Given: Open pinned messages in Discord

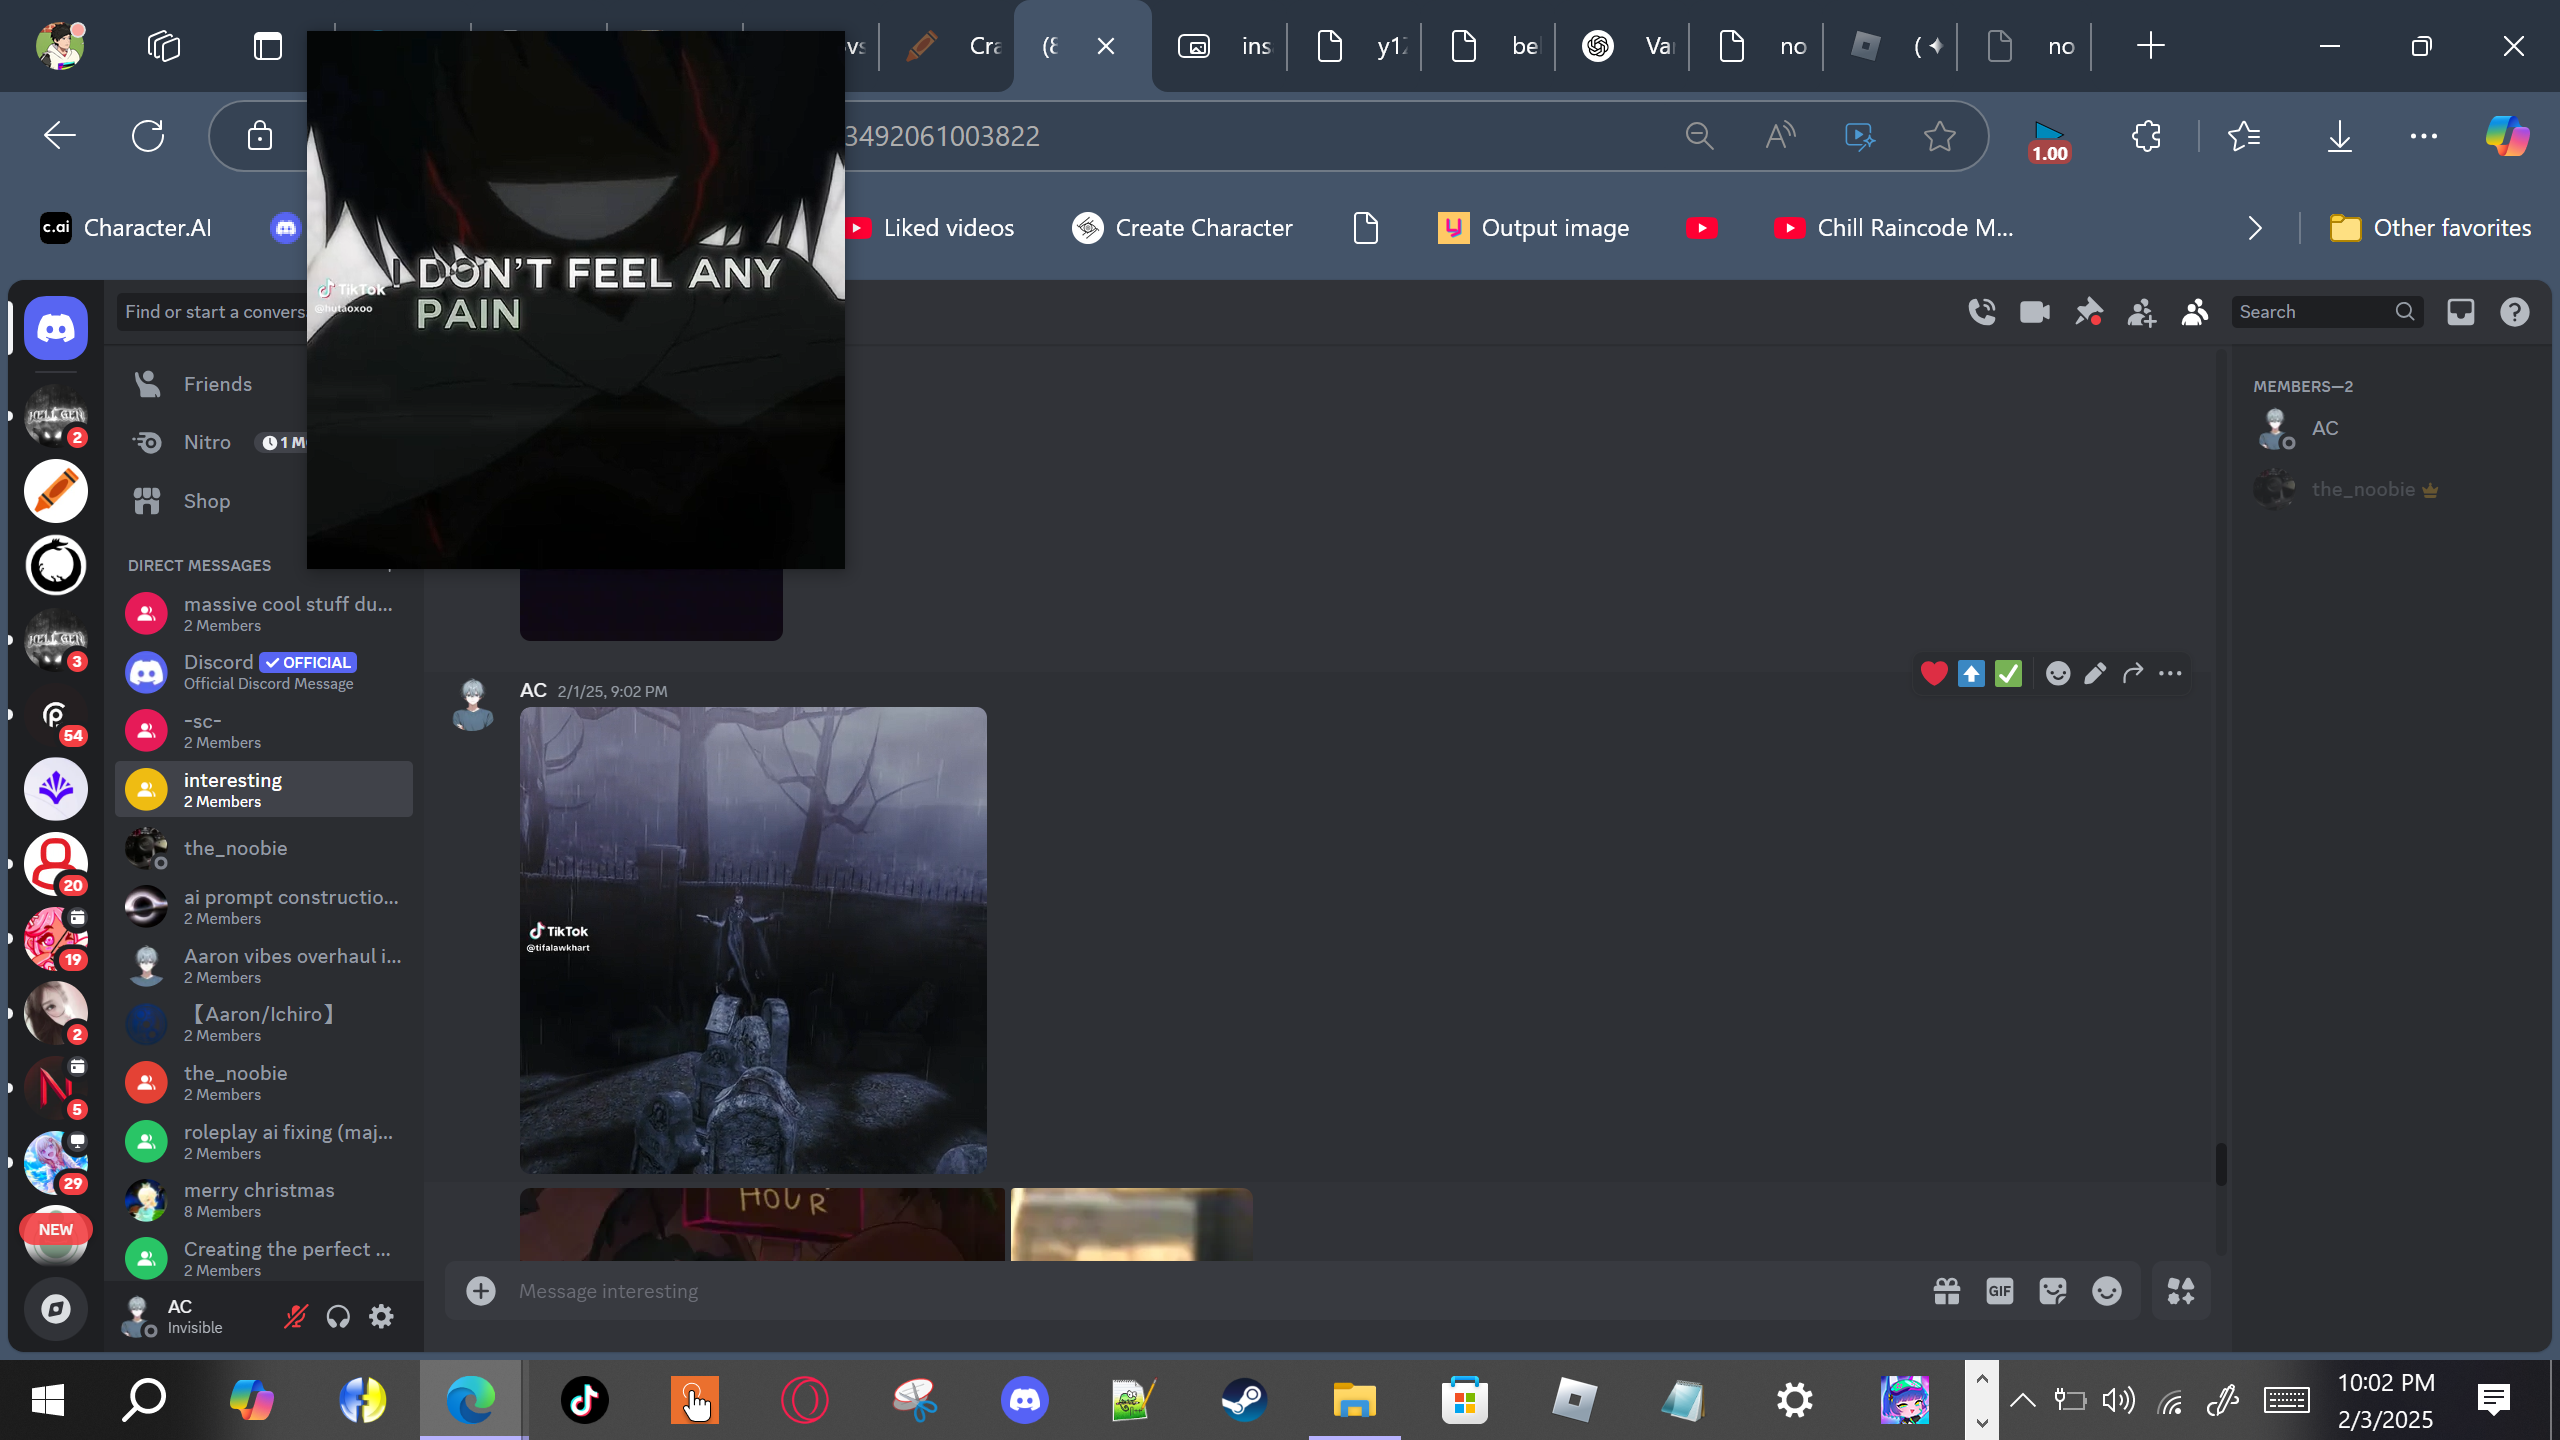Looking at the screenshot, I should 2088,312.
